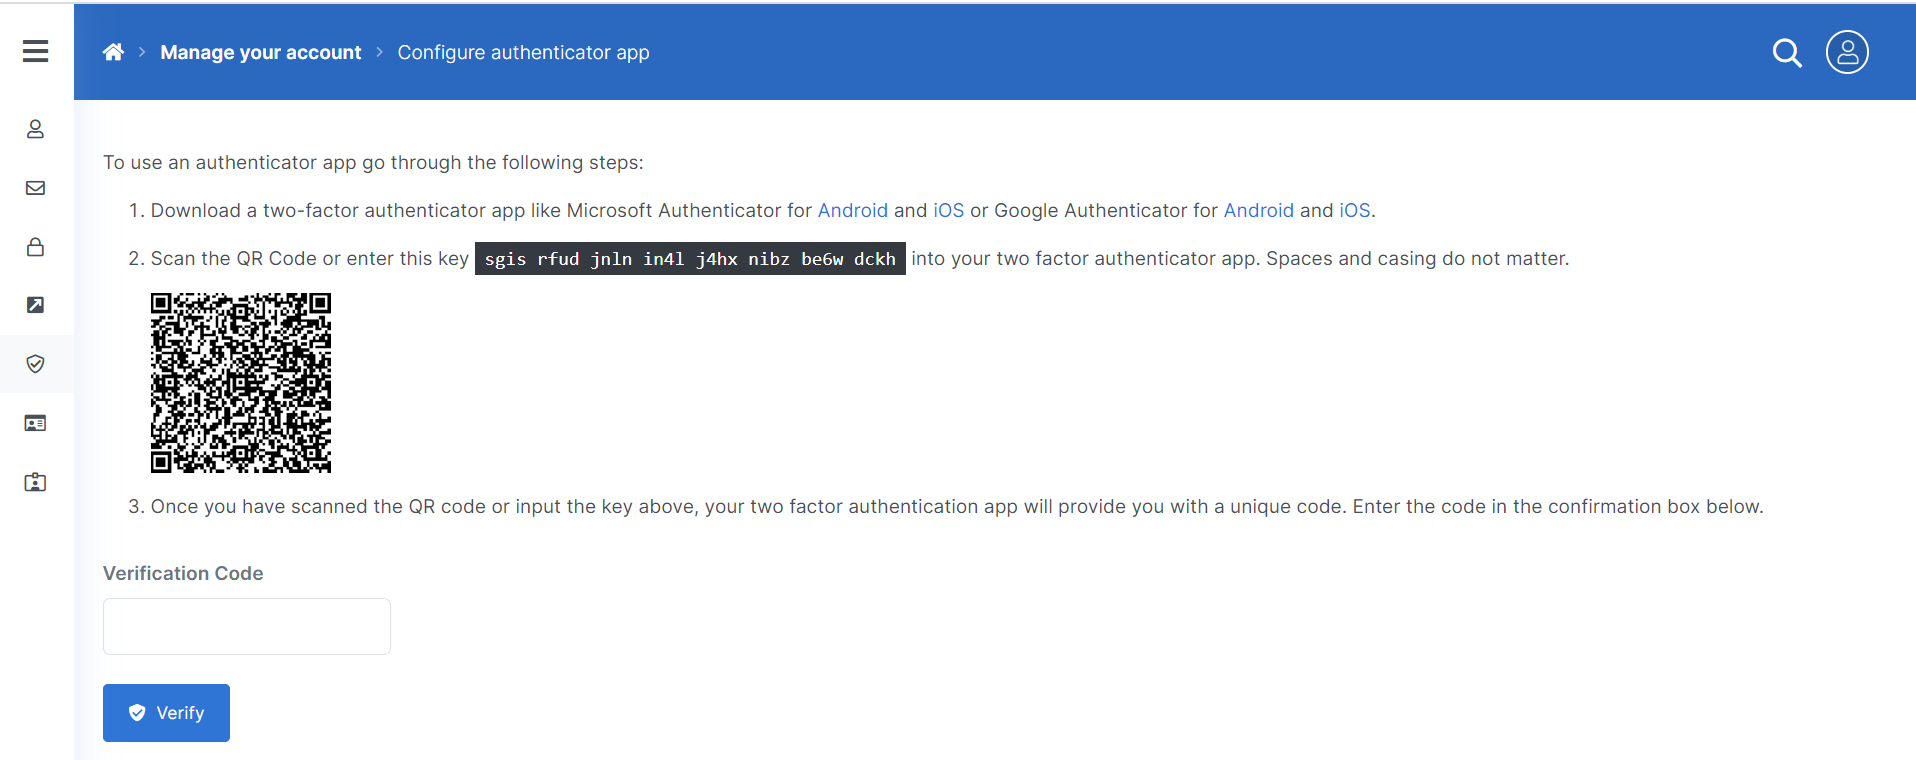Click the Verify button
This screenshot has width=1916, height=760.
click(x=166, y=713)
